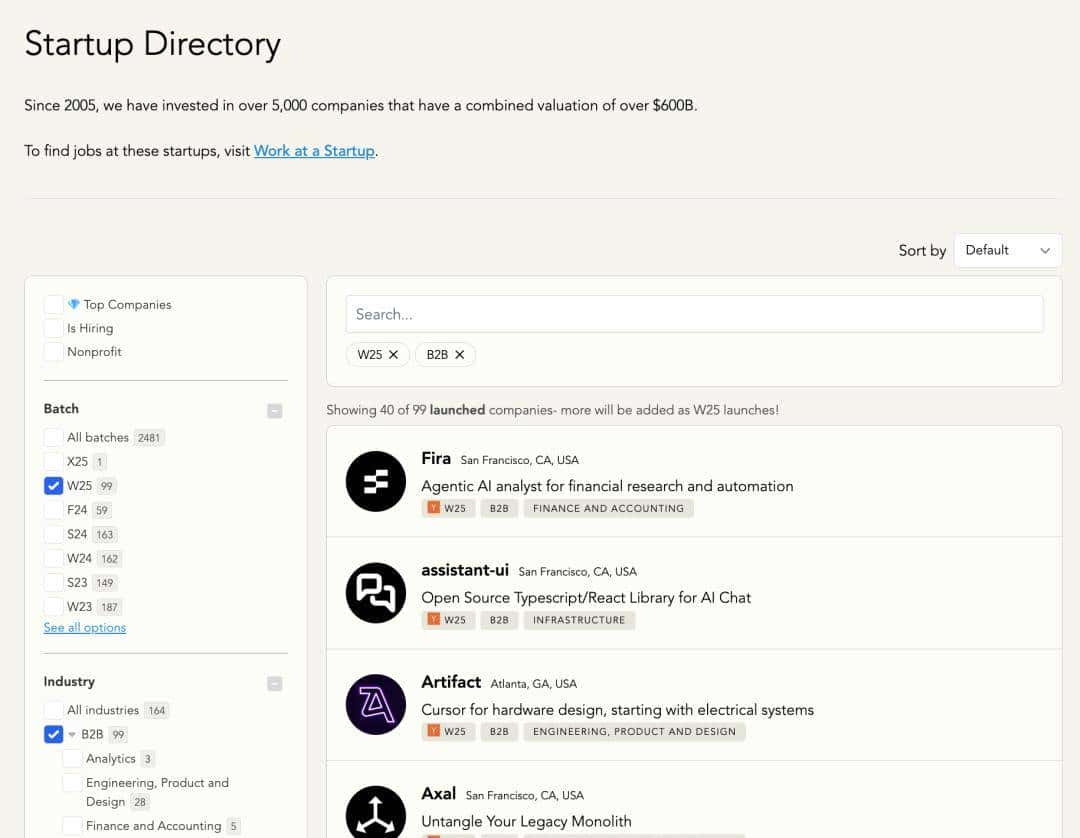Open the assistant-ui logo icon
The width and height of the screenshot is (1080, 838).
tap(375, 593)
